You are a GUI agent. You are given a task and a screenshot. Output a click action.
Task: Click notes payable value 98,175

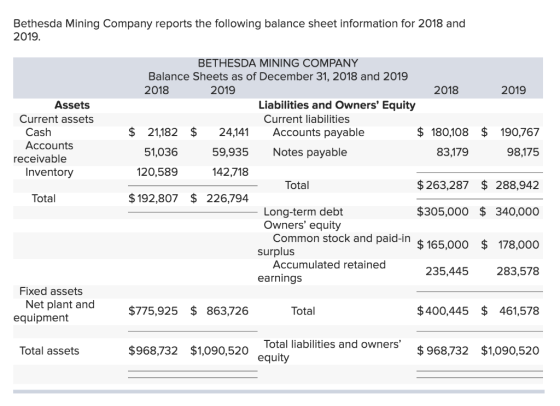pyautogui.click(x=523, y=152)
